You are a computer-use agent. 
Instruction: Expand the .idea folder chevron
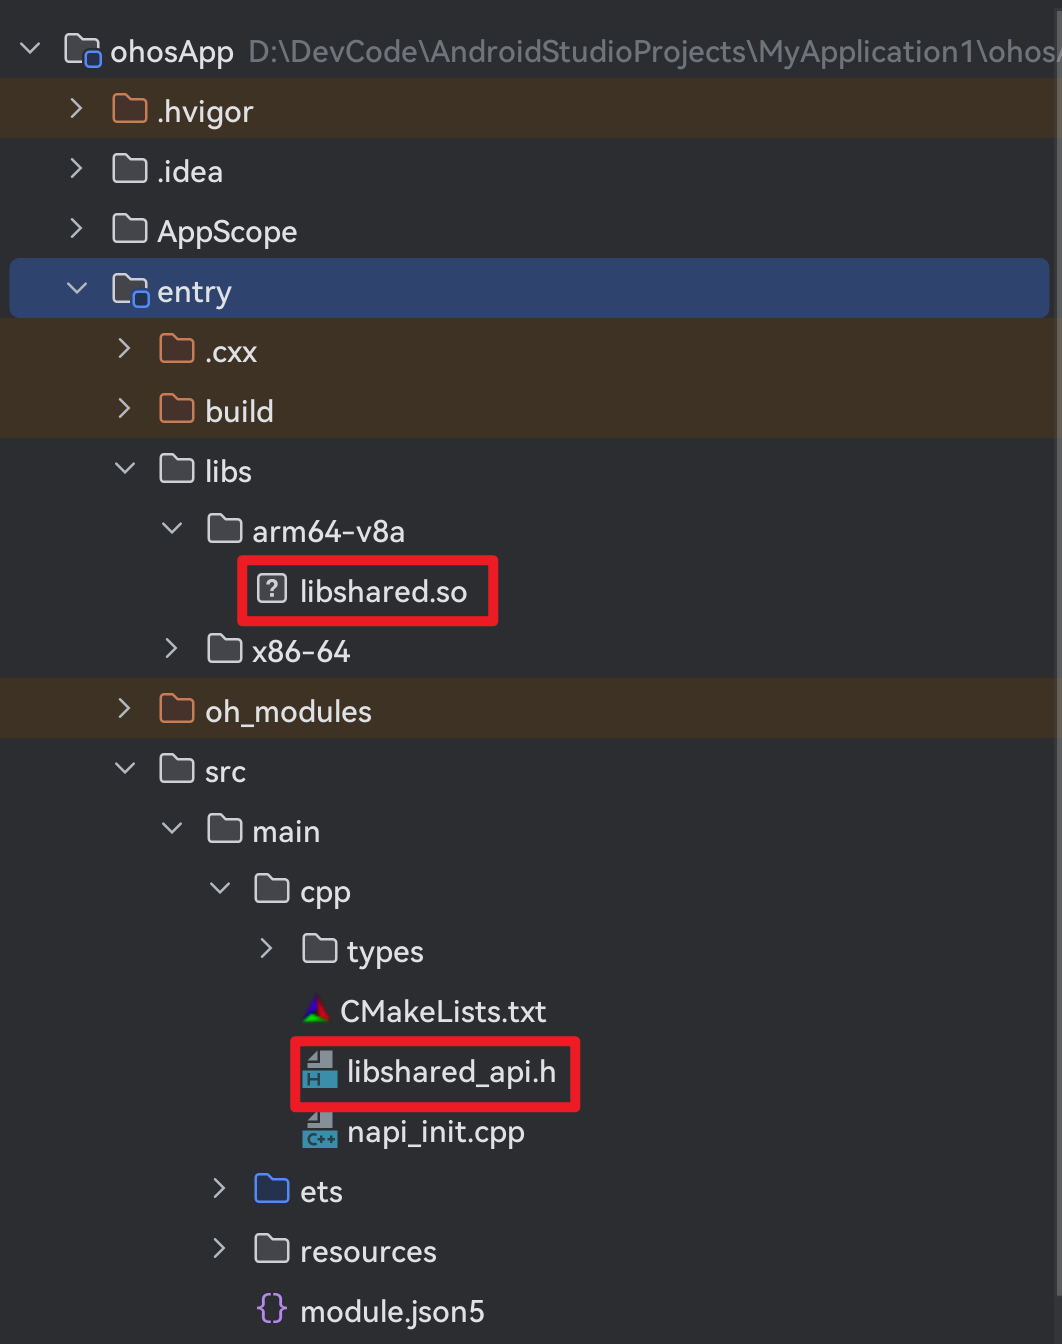pos(77,168)
